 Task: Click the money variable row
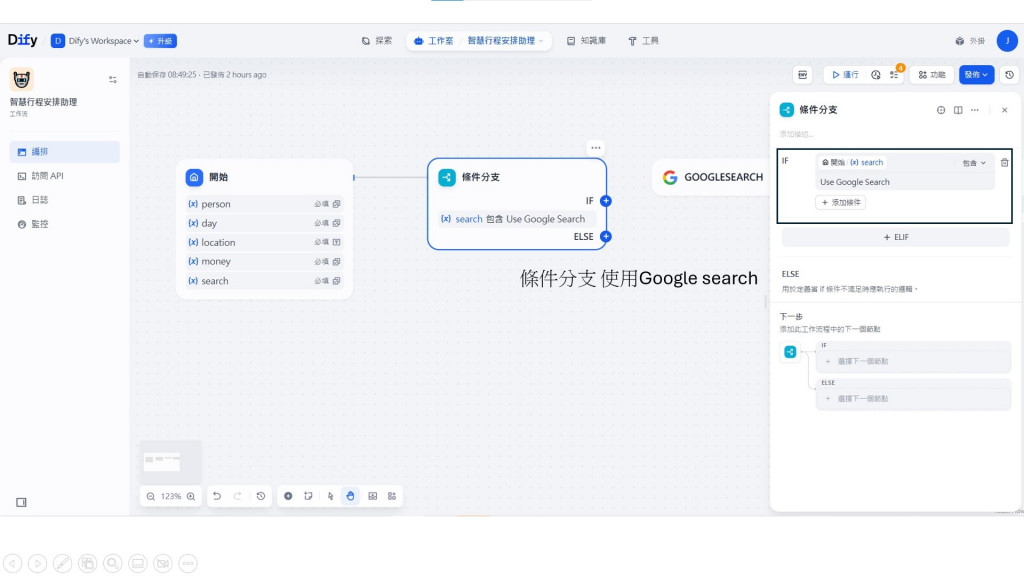click(x=264, y=261)
